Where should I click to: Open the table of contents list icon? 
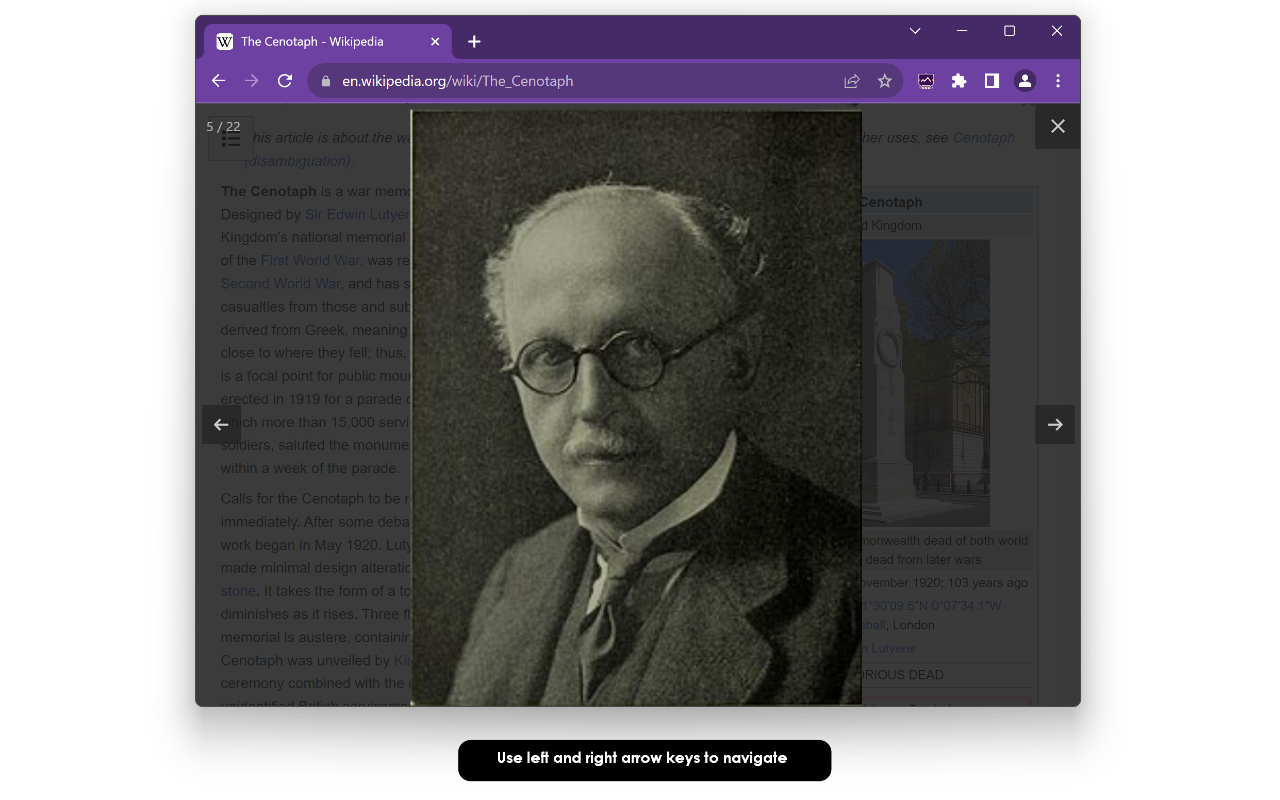click(231, 141)
